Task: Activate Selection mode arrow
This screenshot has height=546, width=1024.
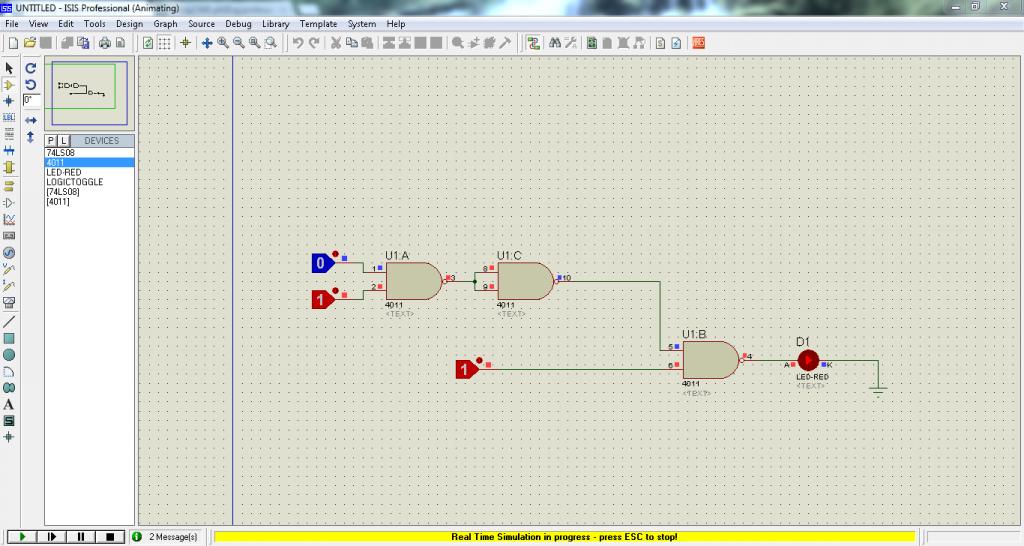Action: click(9, 68)
